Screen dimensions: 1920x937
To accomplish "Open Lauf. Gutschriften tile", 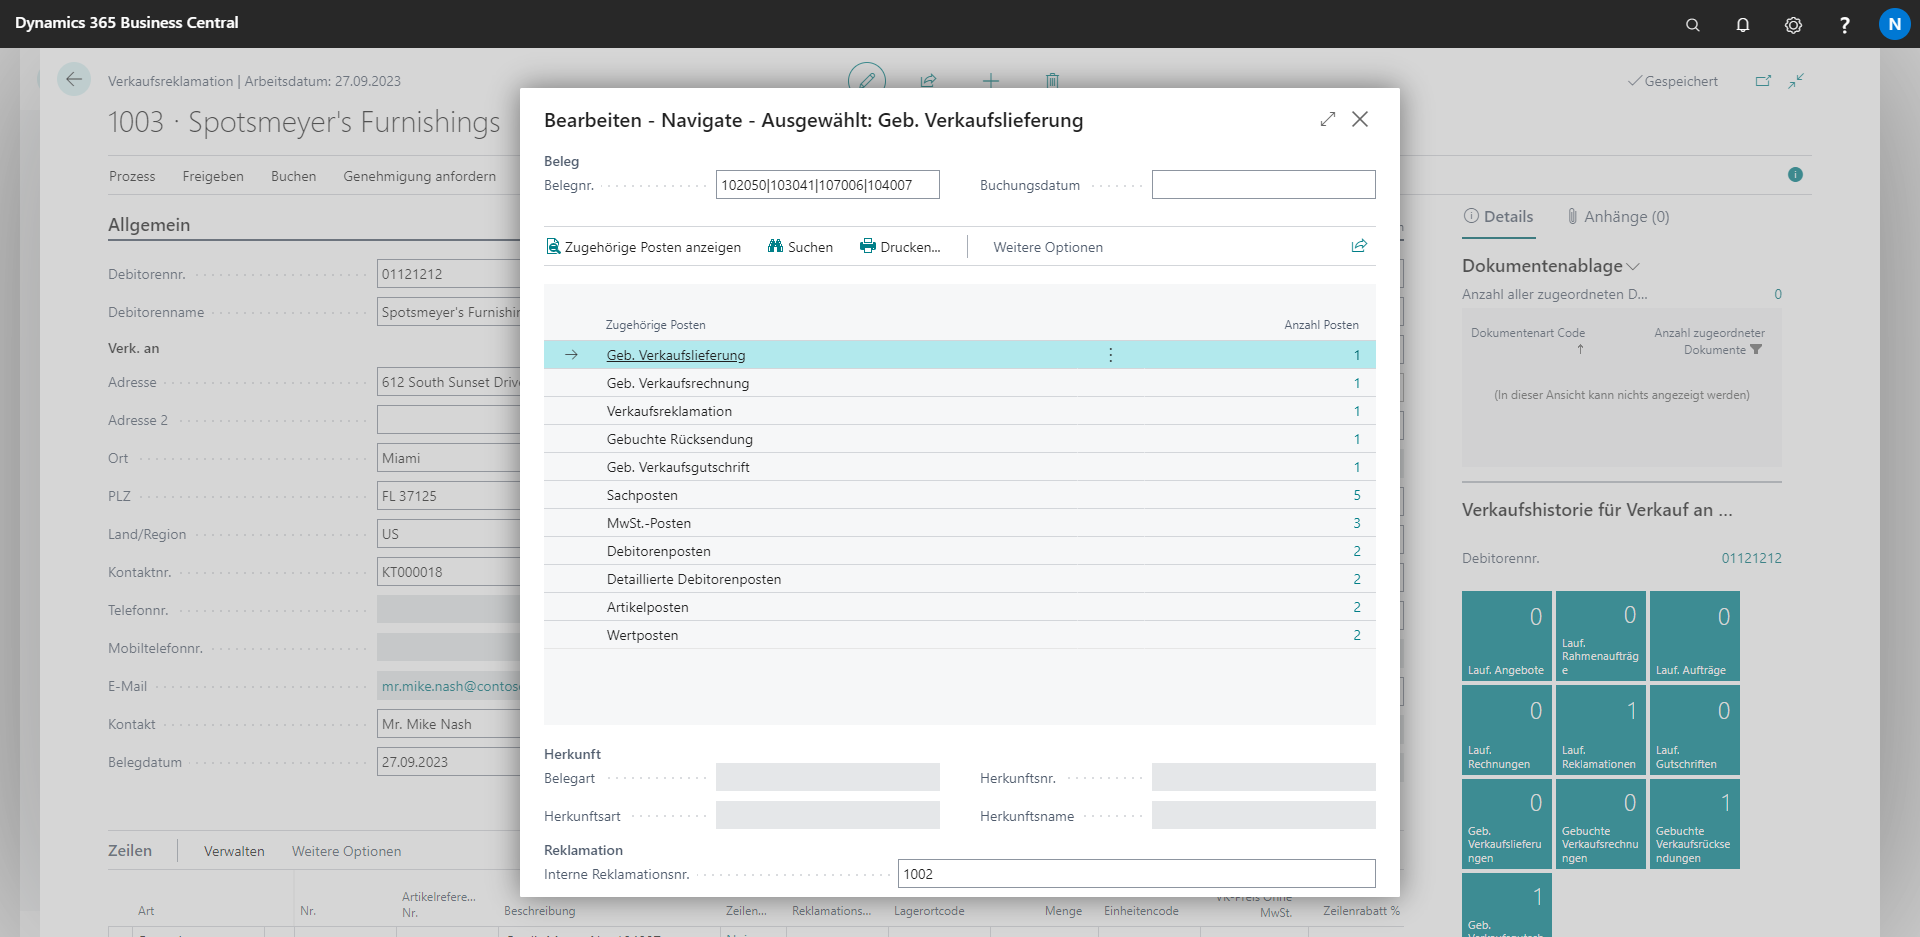I will [x=1695, y=730].
